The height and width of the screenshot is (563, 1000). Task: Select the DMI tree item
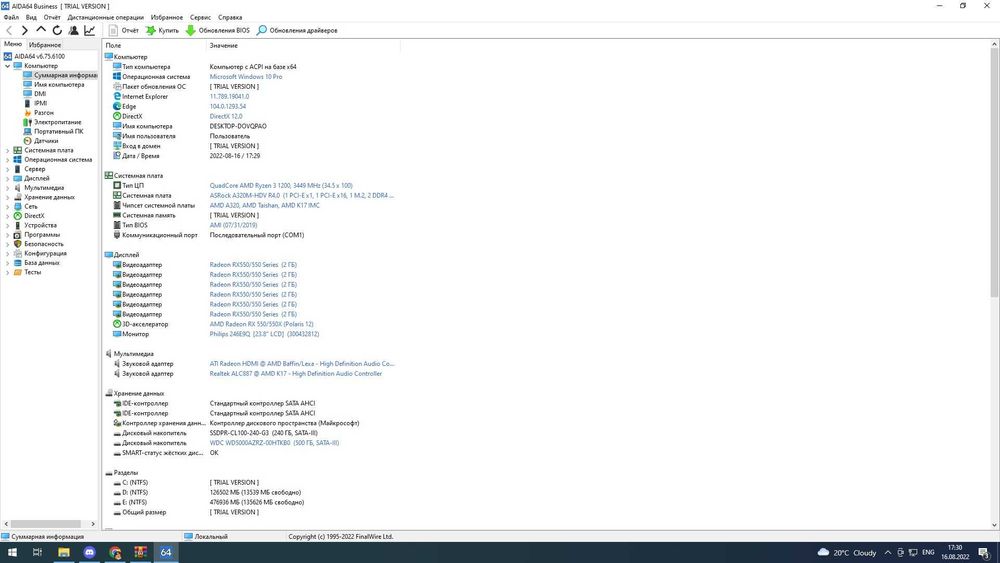tap(40, 94)
